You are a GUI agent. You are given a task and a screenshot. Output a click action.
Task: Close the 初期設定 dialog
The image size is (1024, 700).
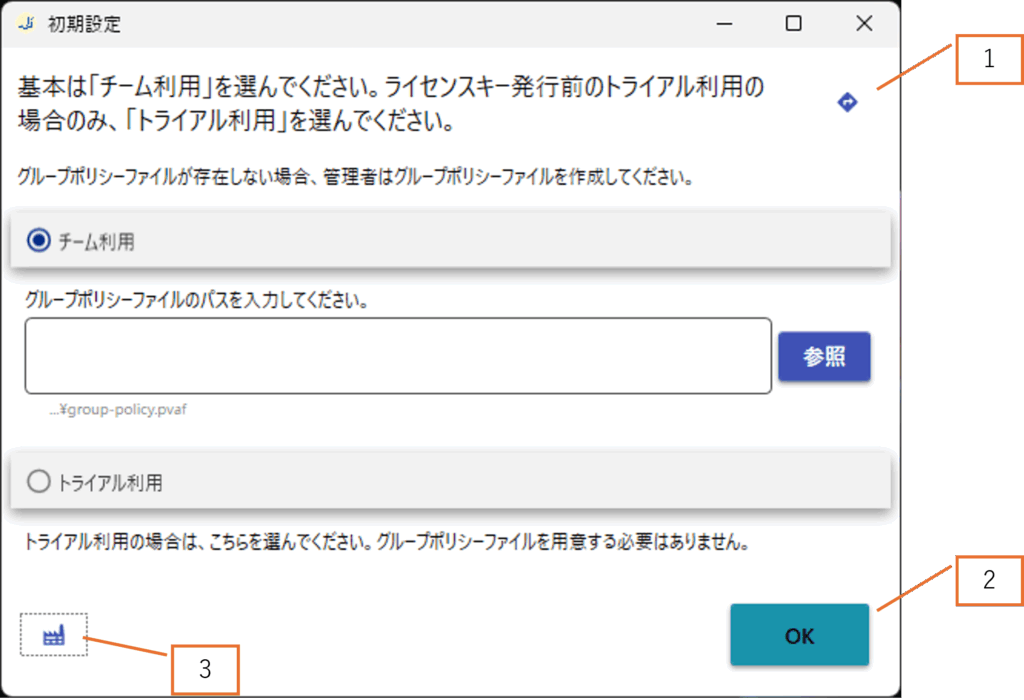(x=864, y=24)
